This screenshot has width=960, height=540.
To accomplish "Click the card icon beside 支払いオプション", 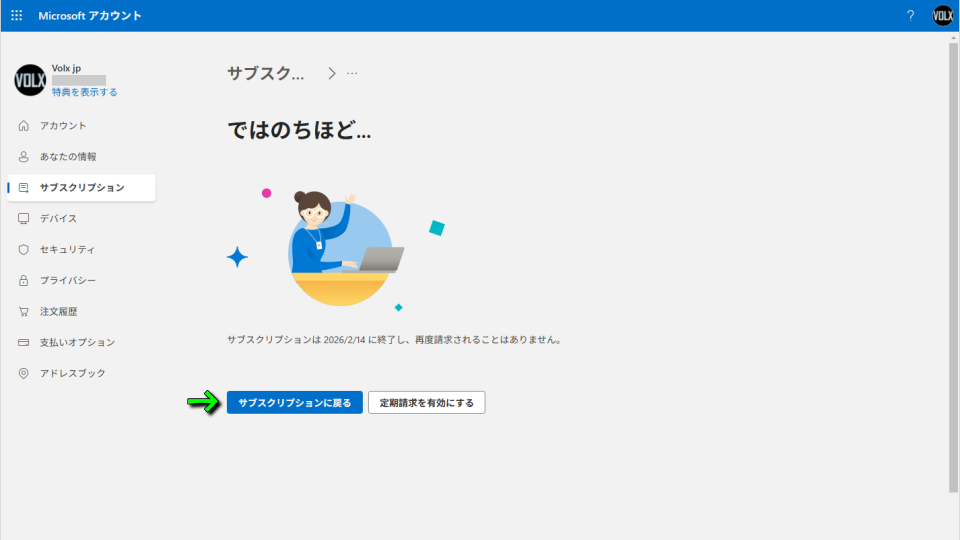I will point(24,343).
